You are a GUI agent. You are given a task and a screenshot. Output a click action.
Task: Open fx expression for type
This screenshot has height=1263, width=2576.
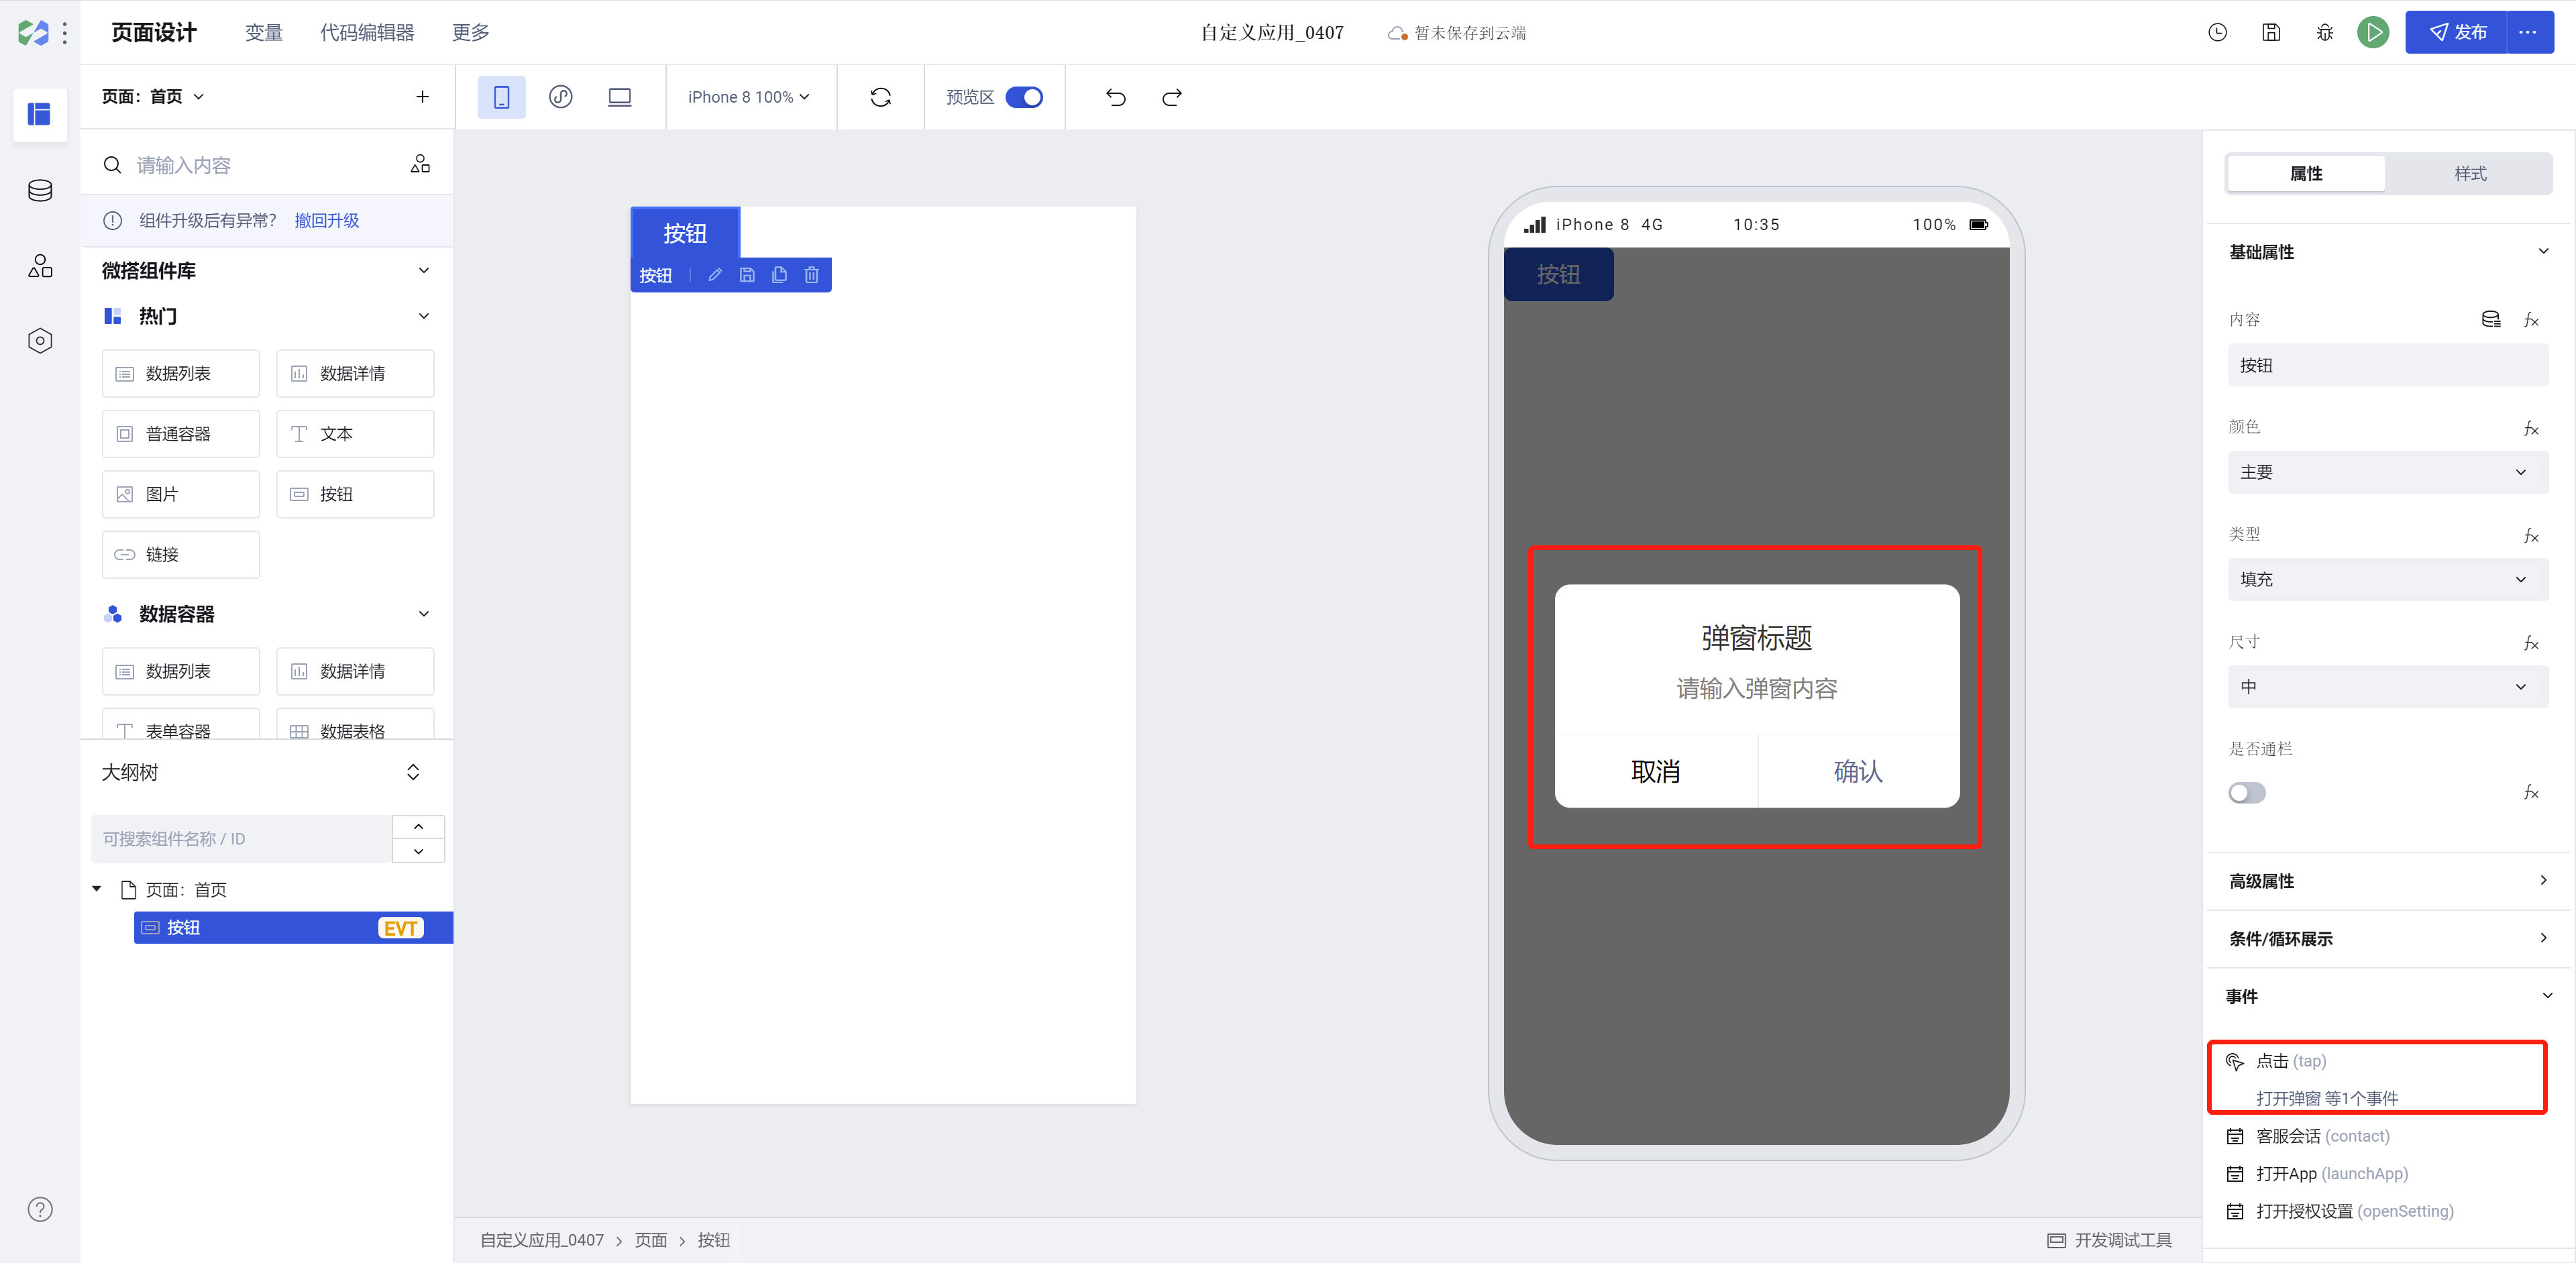click(2531, 535)
